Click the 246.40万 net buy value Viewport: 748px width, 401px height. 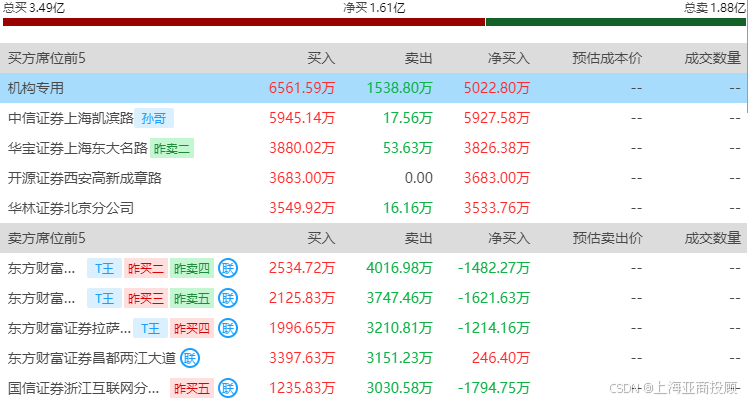pos(501,359)
